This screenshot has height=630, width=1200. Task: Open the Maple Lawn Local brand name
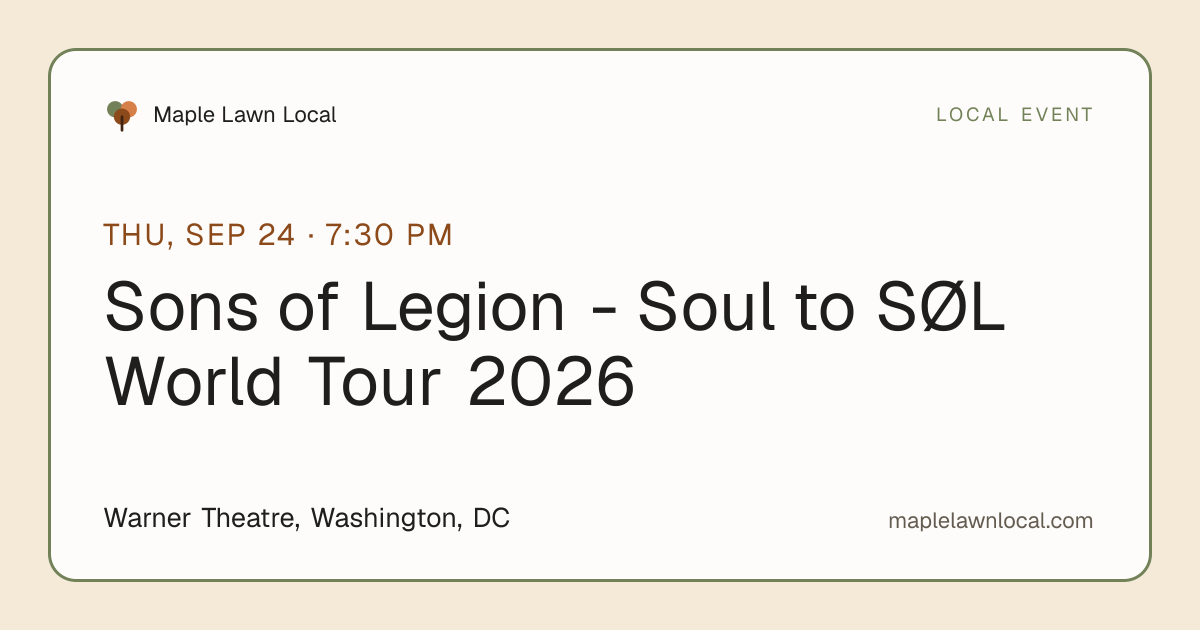pyautogui.click(x=245, y=115)
